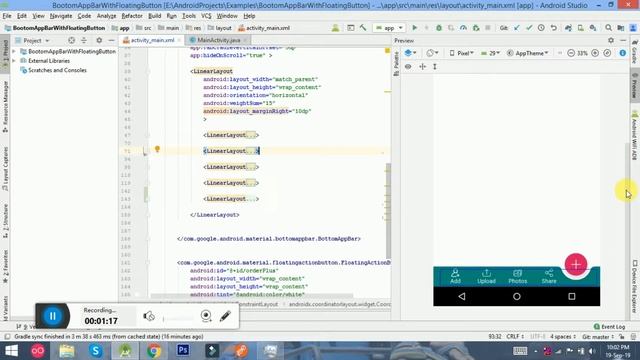
Task: Click the recorder volume slider
Action: [178, 318]
